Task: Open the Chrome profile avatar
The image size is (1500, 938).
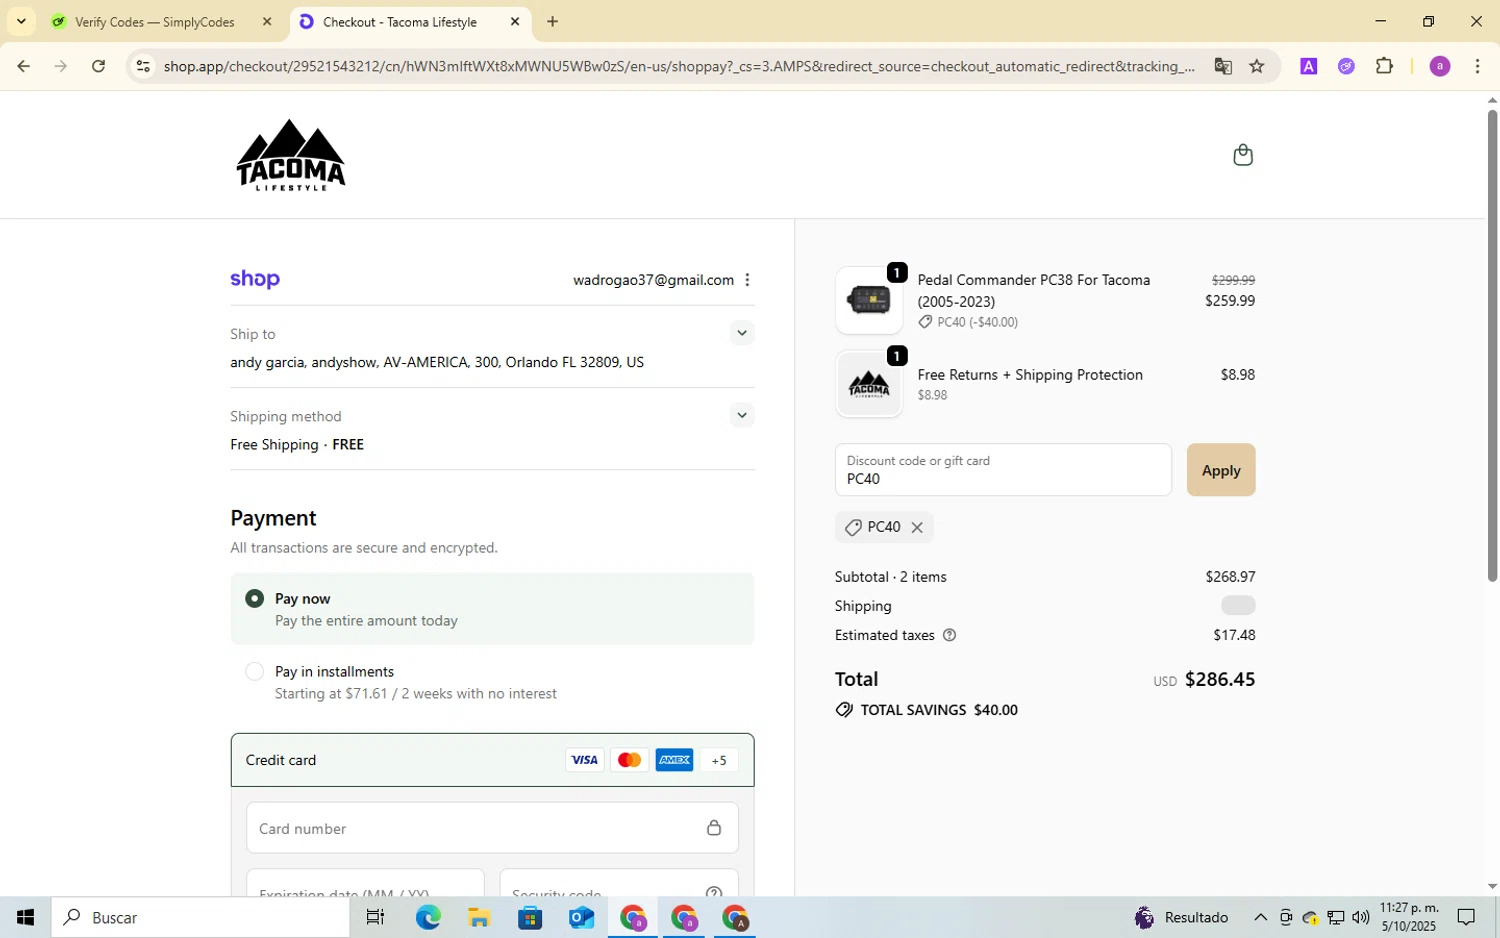Action: [x=1440, y=66]
